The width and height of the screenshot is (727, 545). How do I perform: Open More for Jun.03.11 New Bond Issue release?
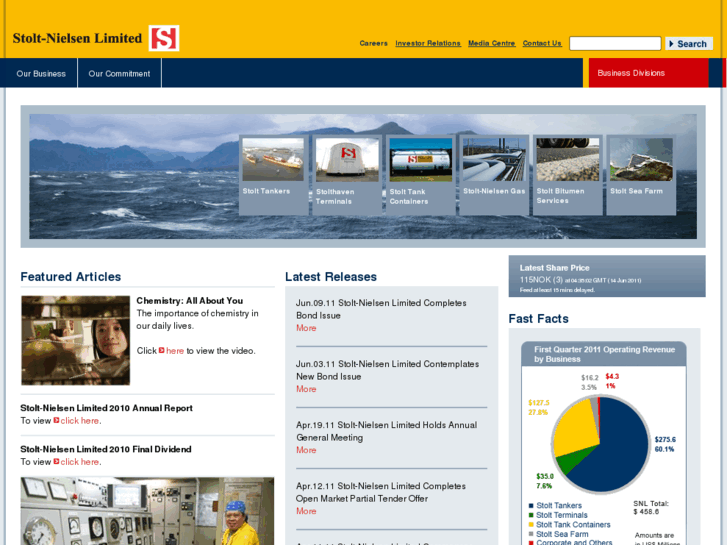coord(306,389)
